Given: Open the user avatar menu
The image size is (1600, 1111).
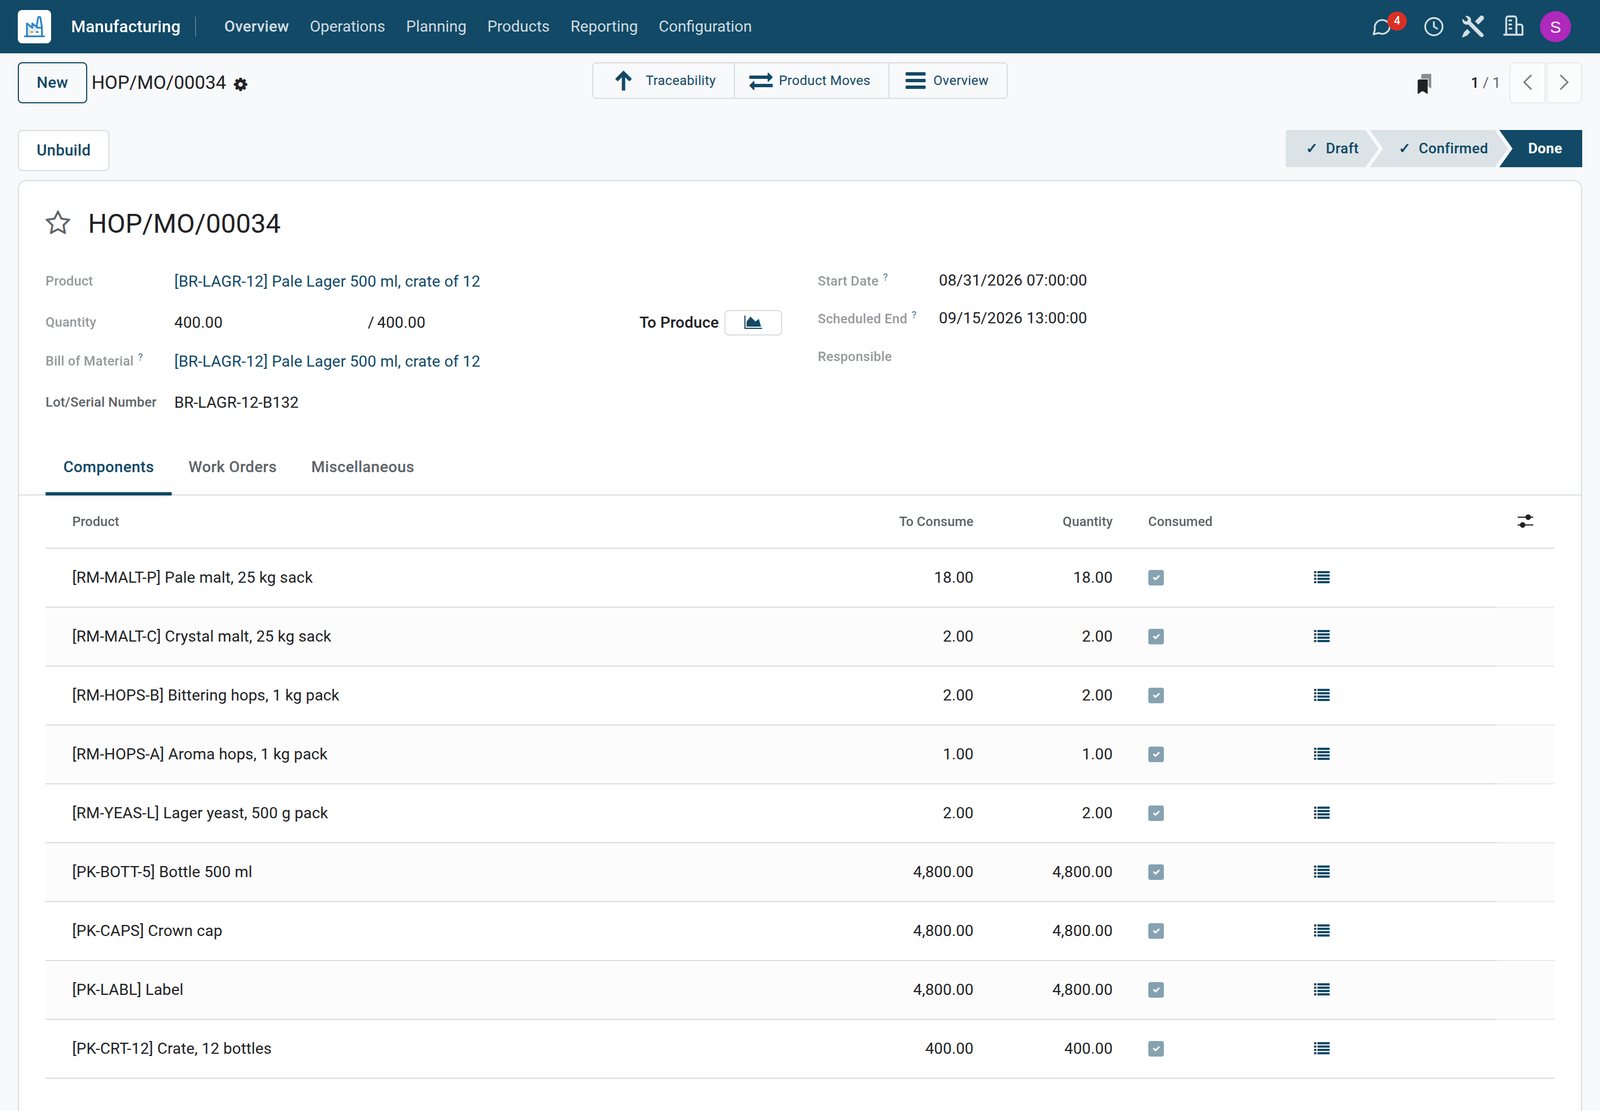Looking at the screenshot, I should tap(1555, 27).
